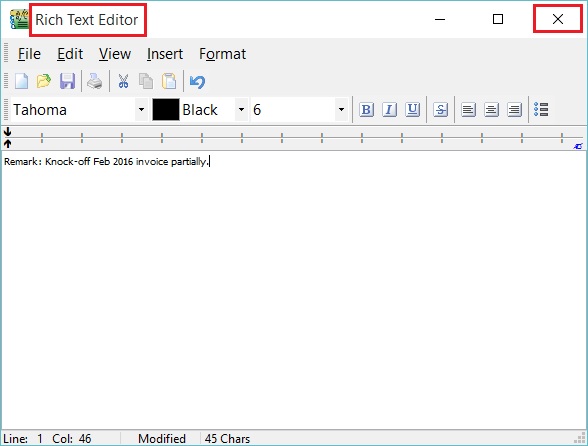Toggle underline formatting
588x446 pixels.
(x=412, y=110)
